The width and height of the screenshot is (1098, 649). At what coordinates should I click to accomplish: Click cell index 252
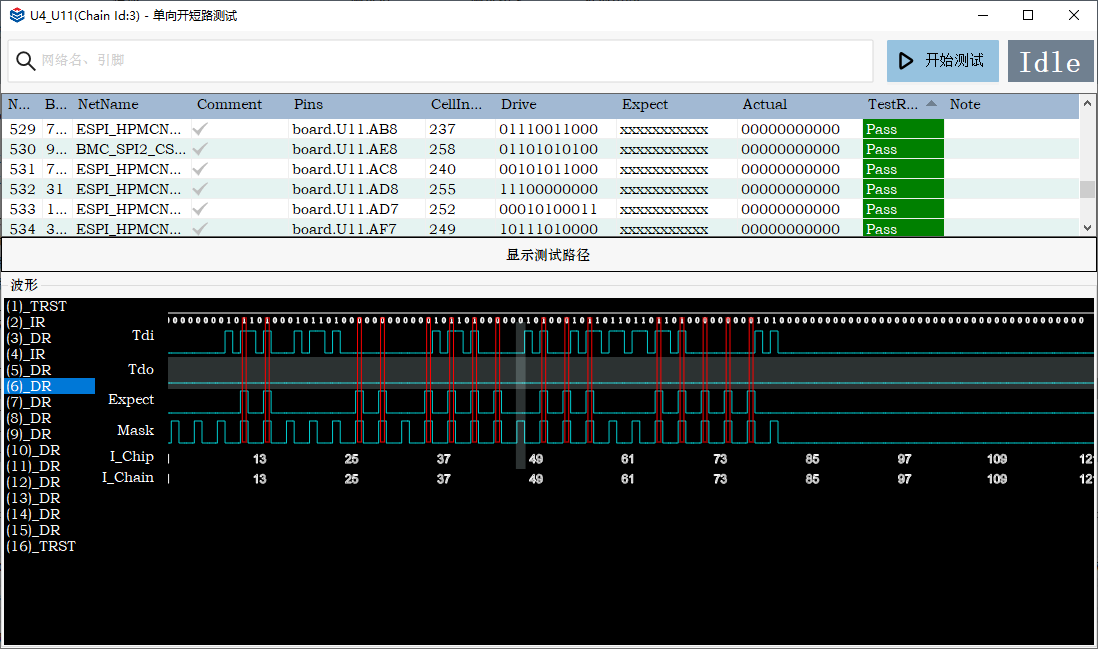click(x=443, y=209)
